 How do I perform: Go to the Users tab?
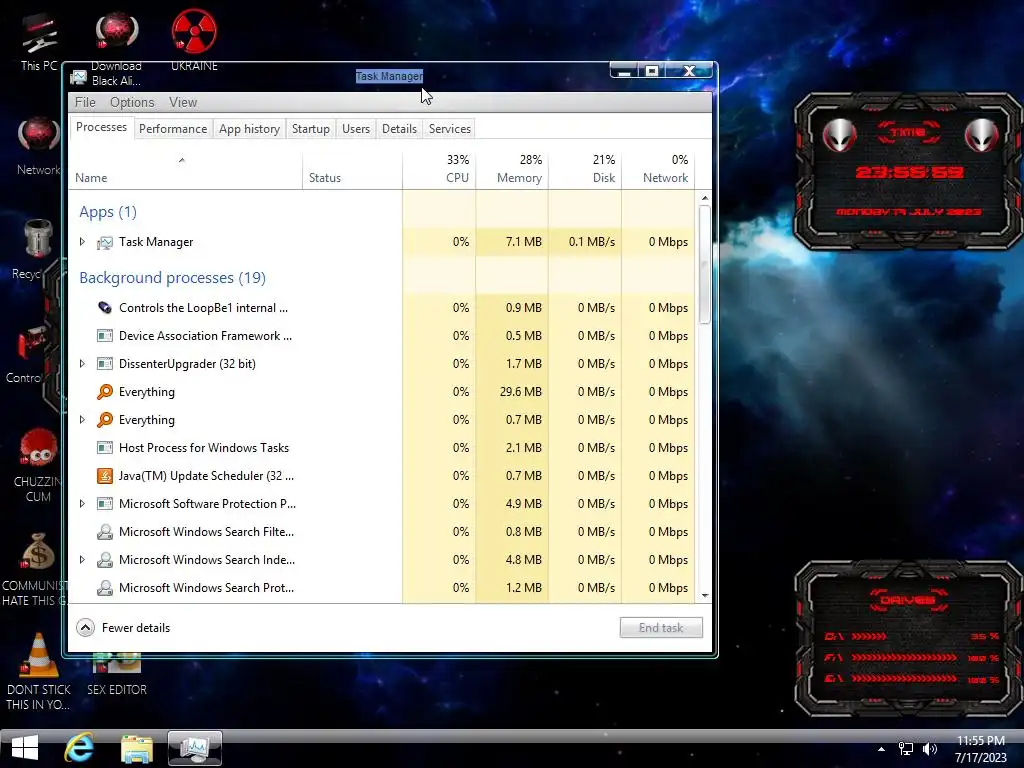(356, 129)
